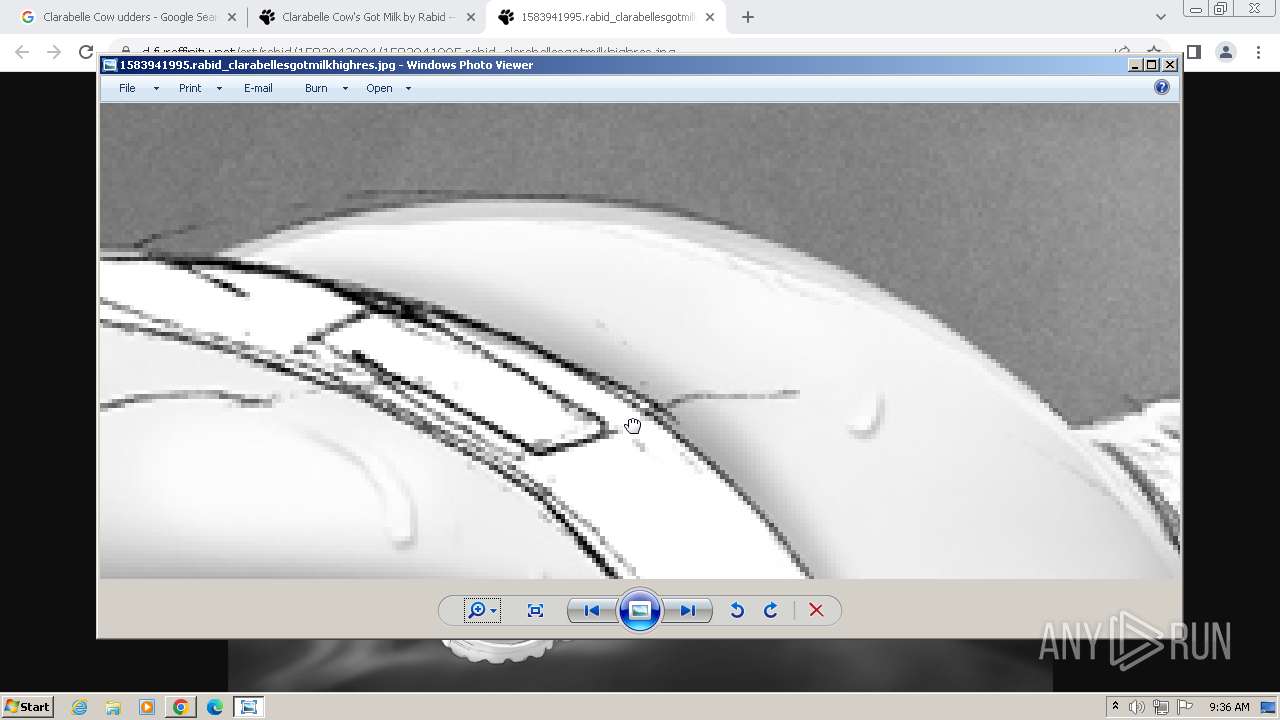Open the Chrome tab search chevron
This screenshot has width=1280, height=720.
tap(1160, 17)
